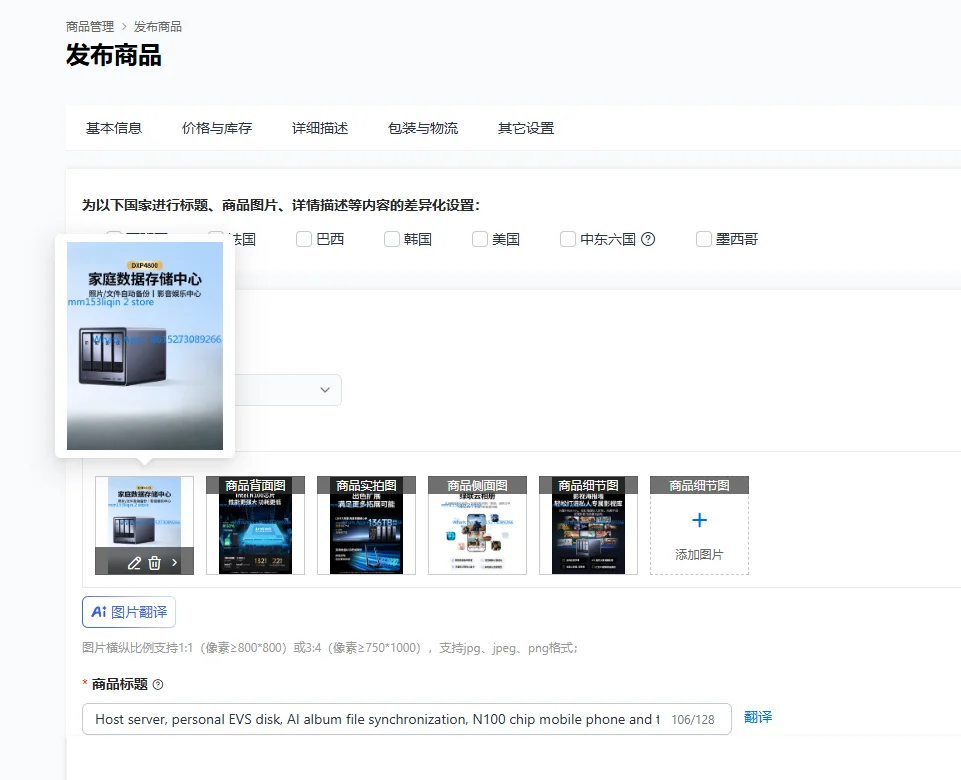Tick the 墨西哥 checkbox
Screen dimensions: 961x780
click(x=704, y=239)
